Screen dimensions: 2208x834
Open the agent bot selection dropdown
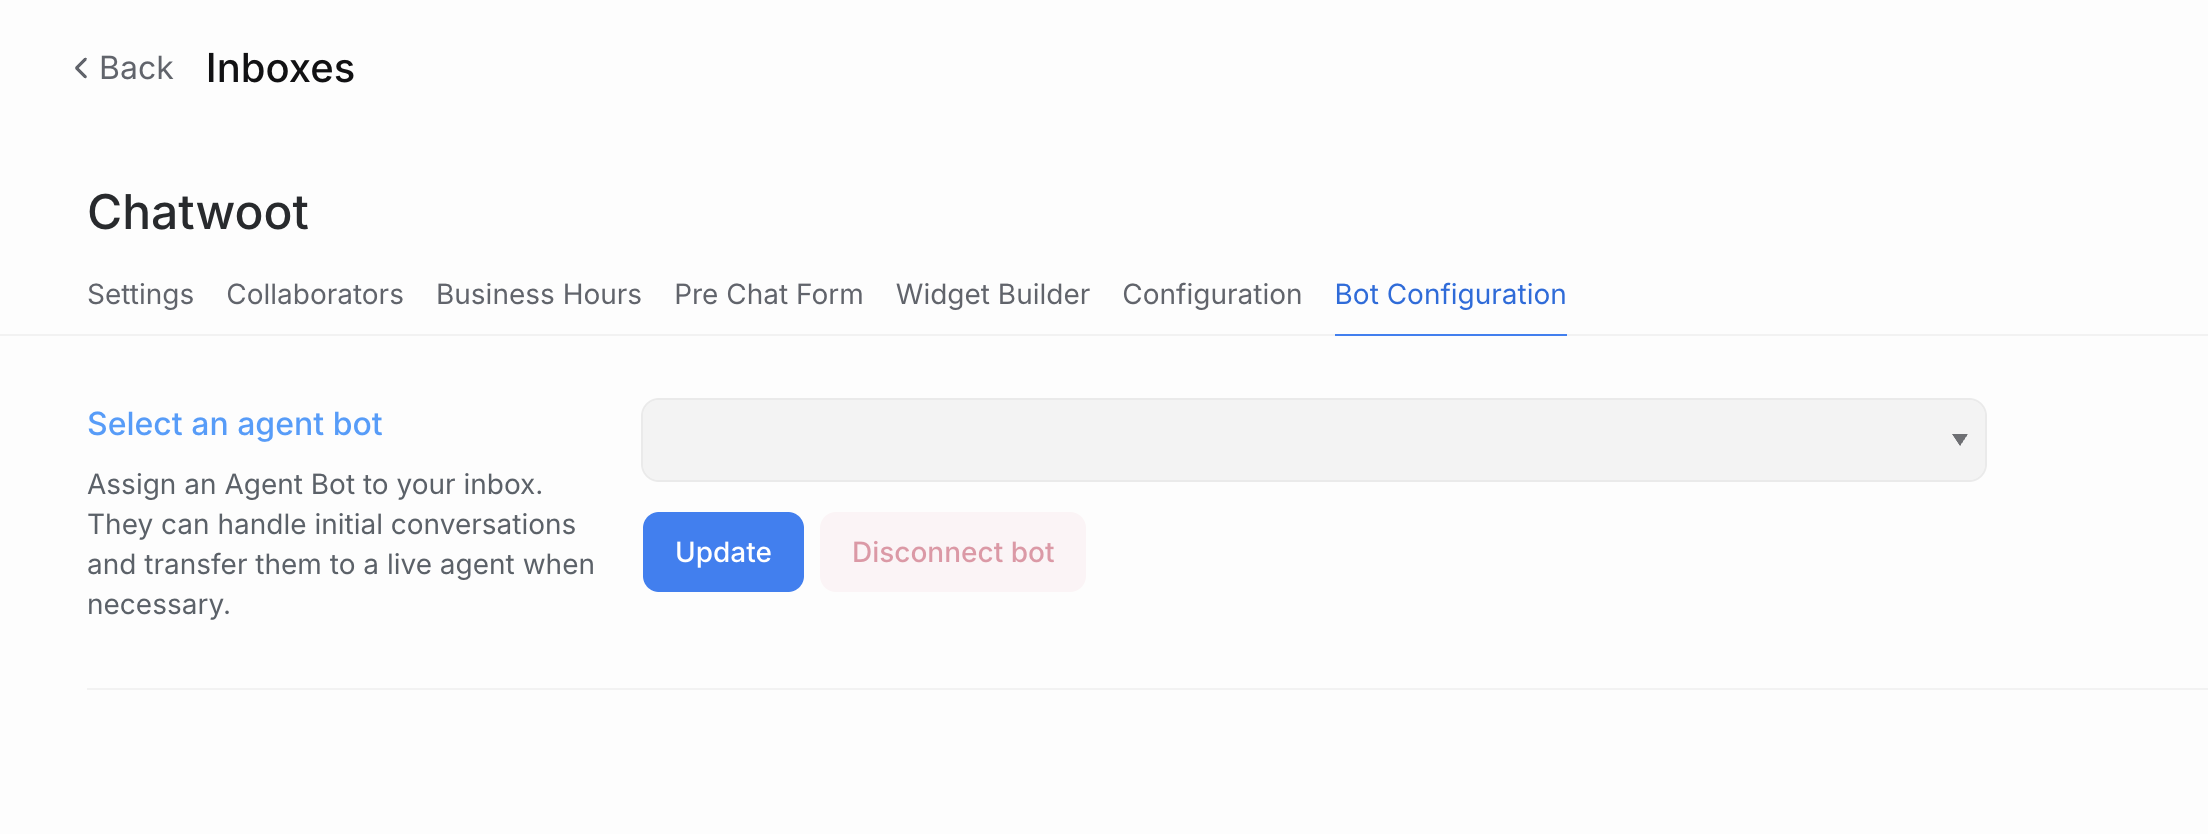click(x=1313, y=440)
